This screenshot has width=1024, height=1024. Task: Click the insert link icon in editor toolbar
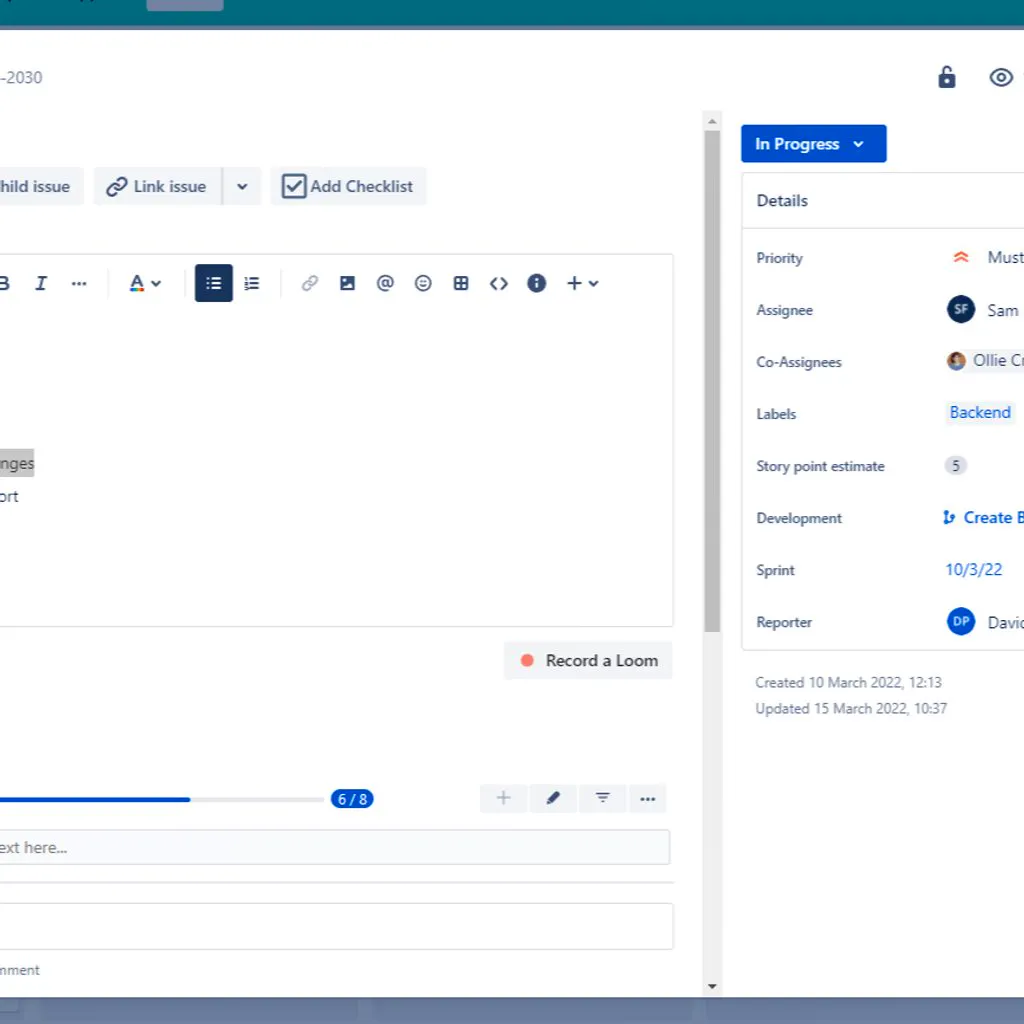click(x=310, y=284)
